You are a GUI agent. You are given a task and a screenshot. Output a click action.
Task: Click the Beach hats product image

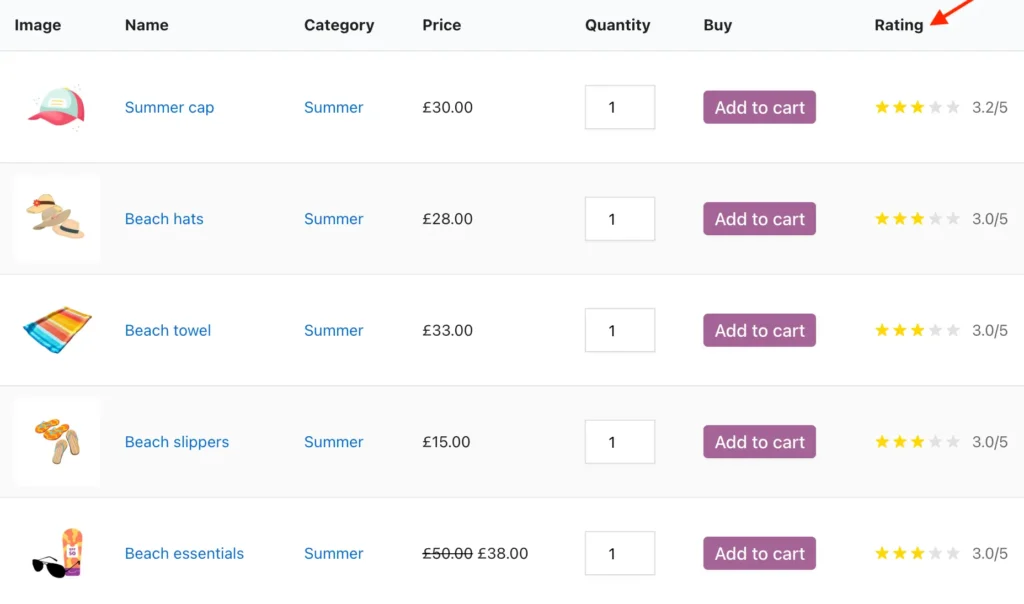point(56,218)
